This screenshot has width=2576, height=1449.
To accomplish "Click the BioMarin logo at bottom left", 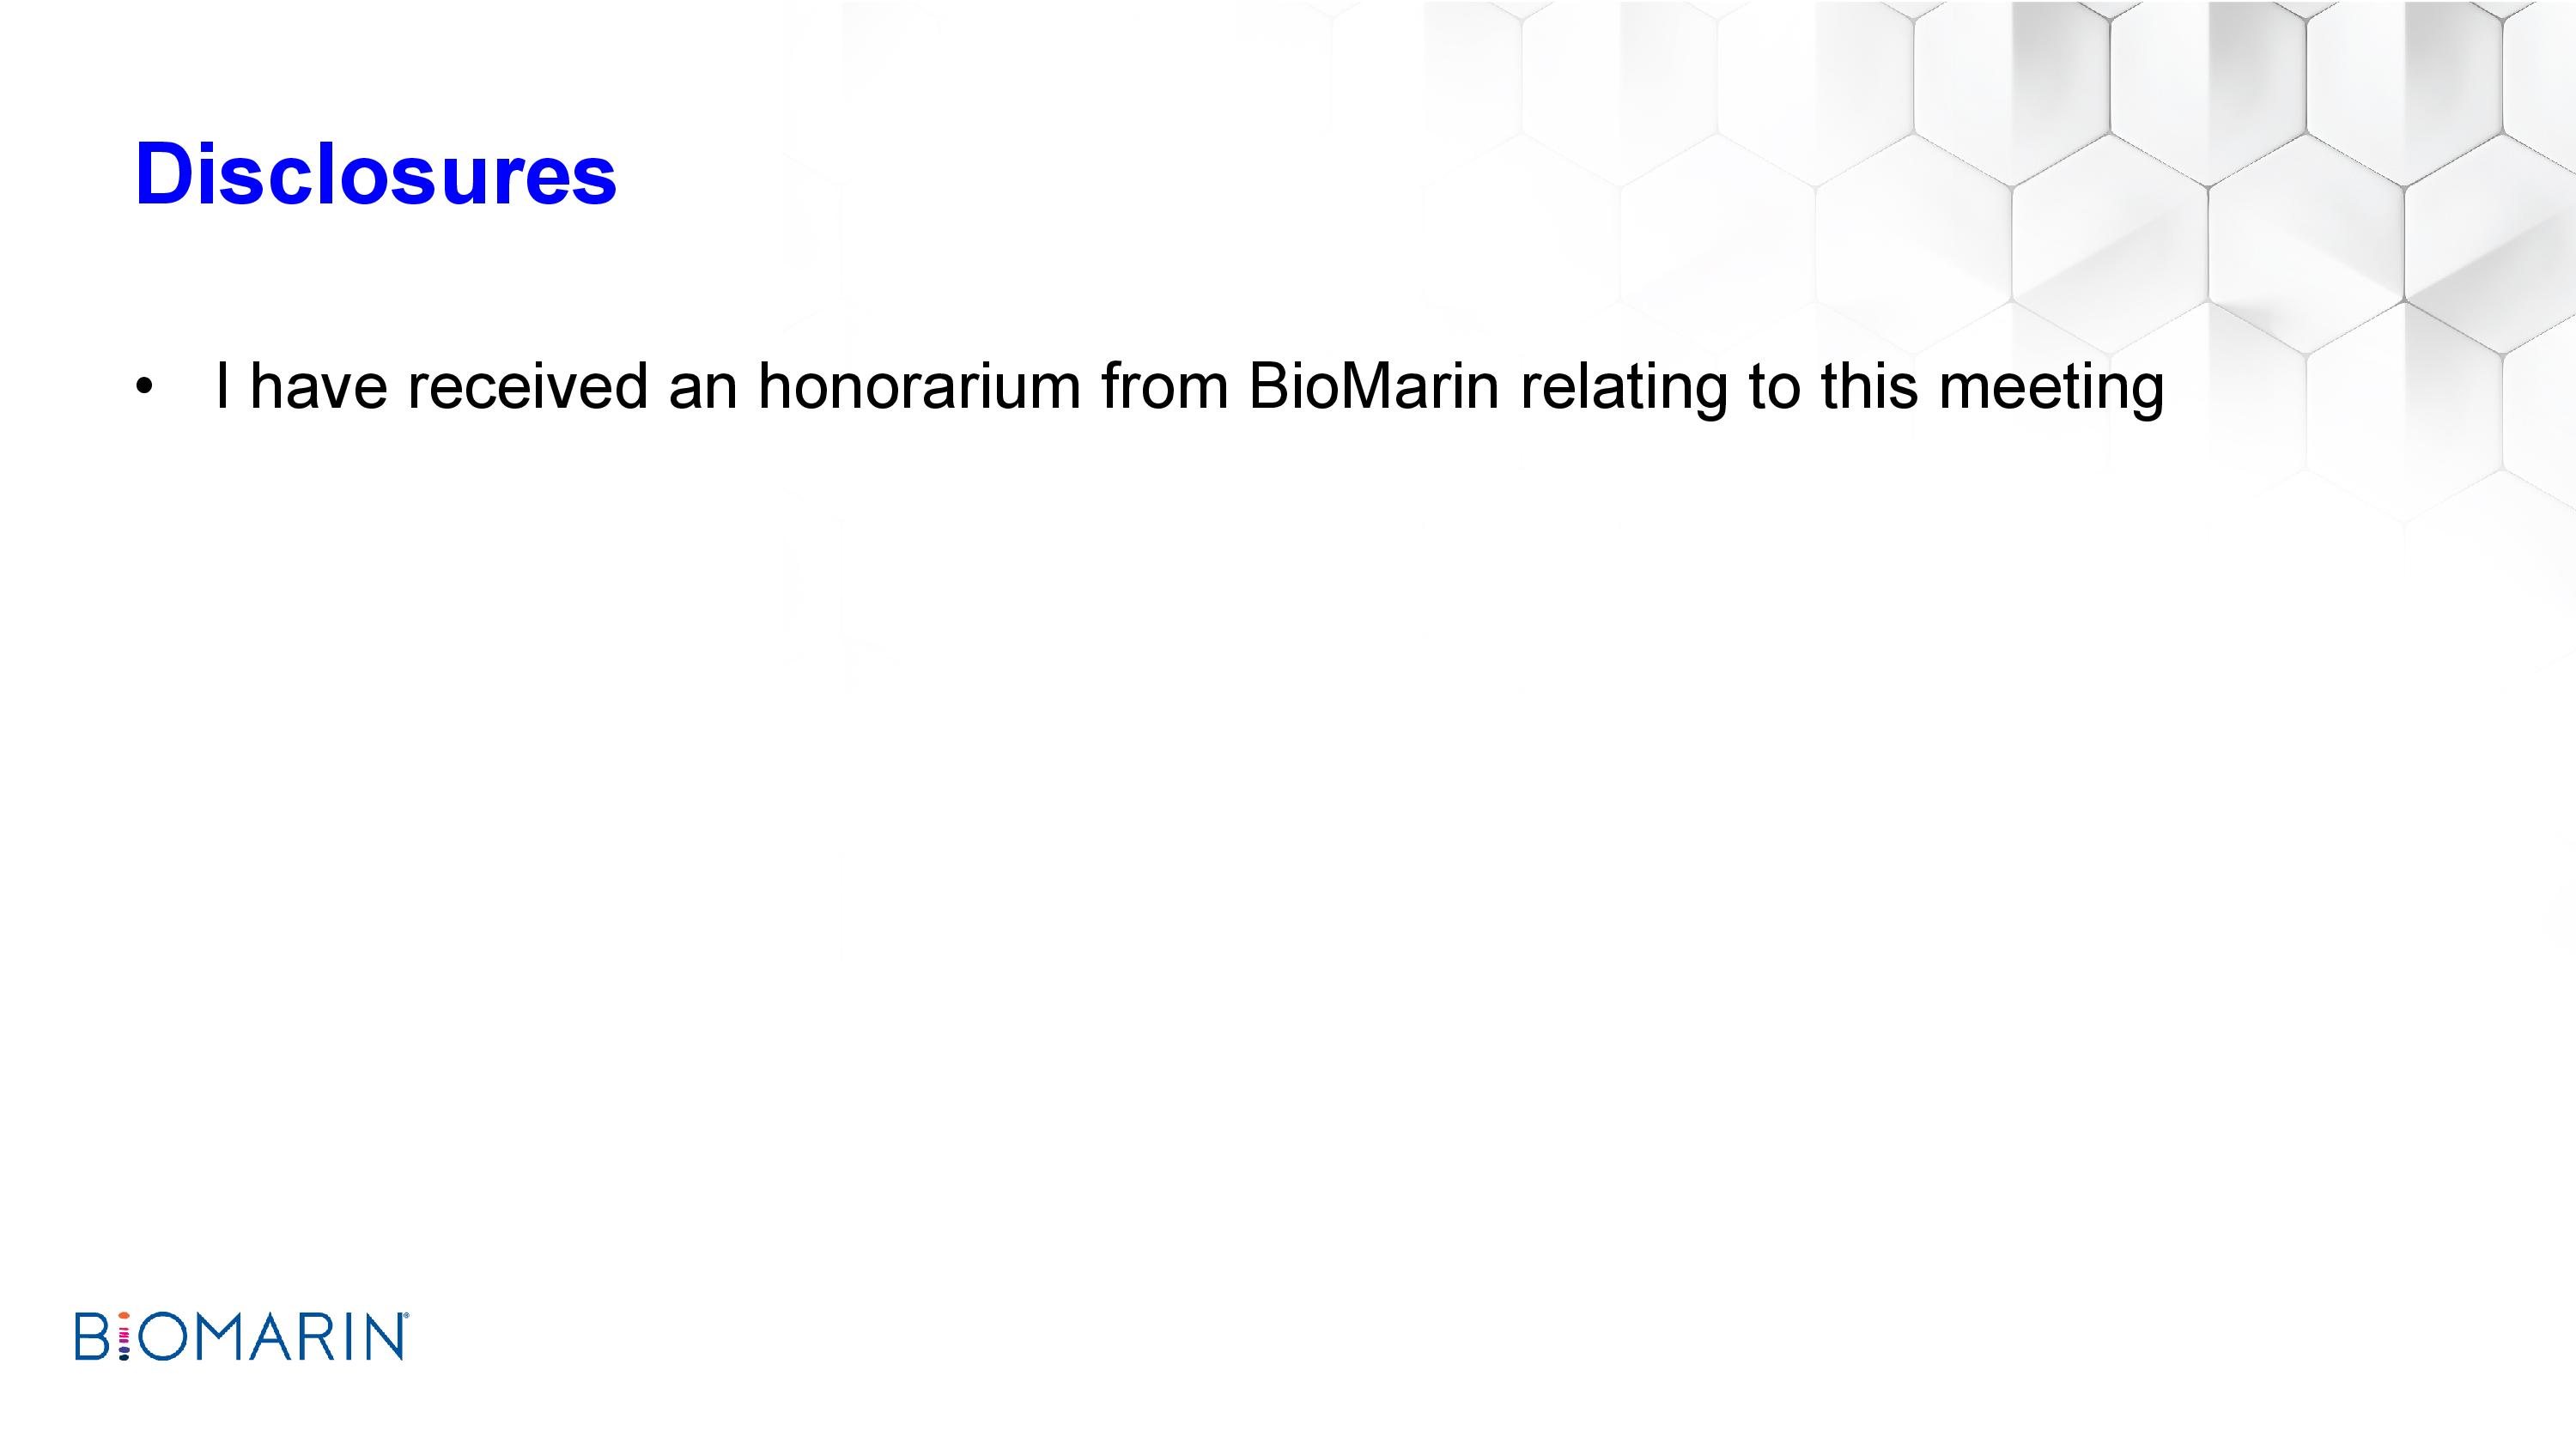I will (241, 1336).
